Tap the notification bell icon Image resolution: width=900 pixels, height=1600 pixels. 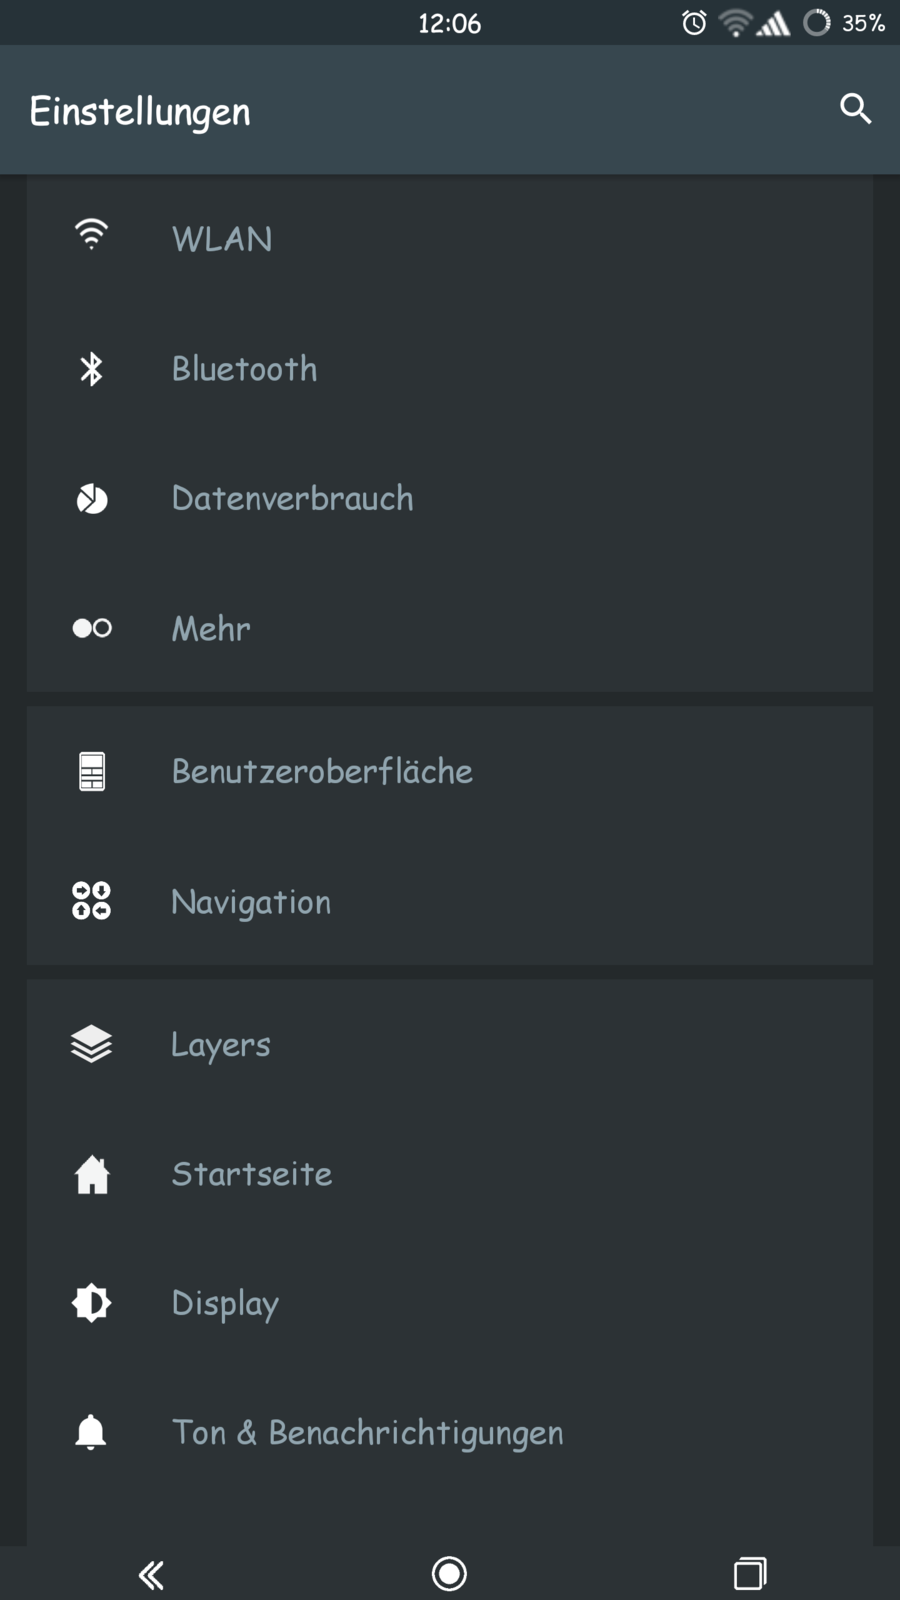click(x=91, y=1432)
